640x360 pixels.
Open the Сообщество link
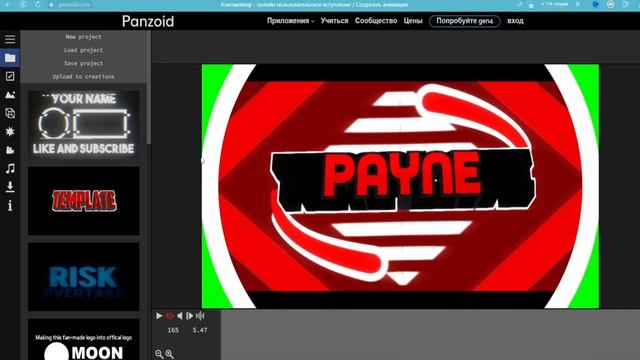[376, 21]
